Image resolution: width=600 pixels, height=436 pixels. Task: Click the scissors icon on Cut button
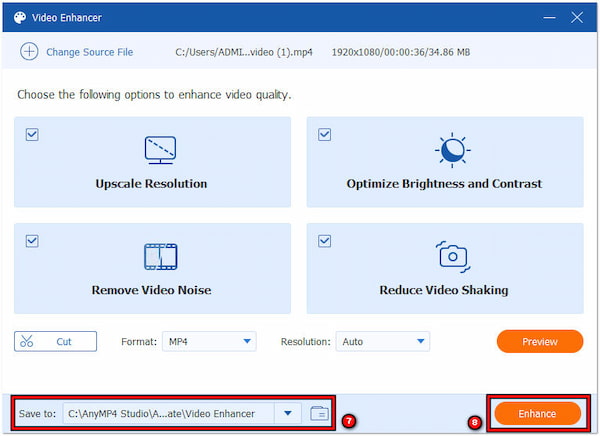tap(27, 342)
